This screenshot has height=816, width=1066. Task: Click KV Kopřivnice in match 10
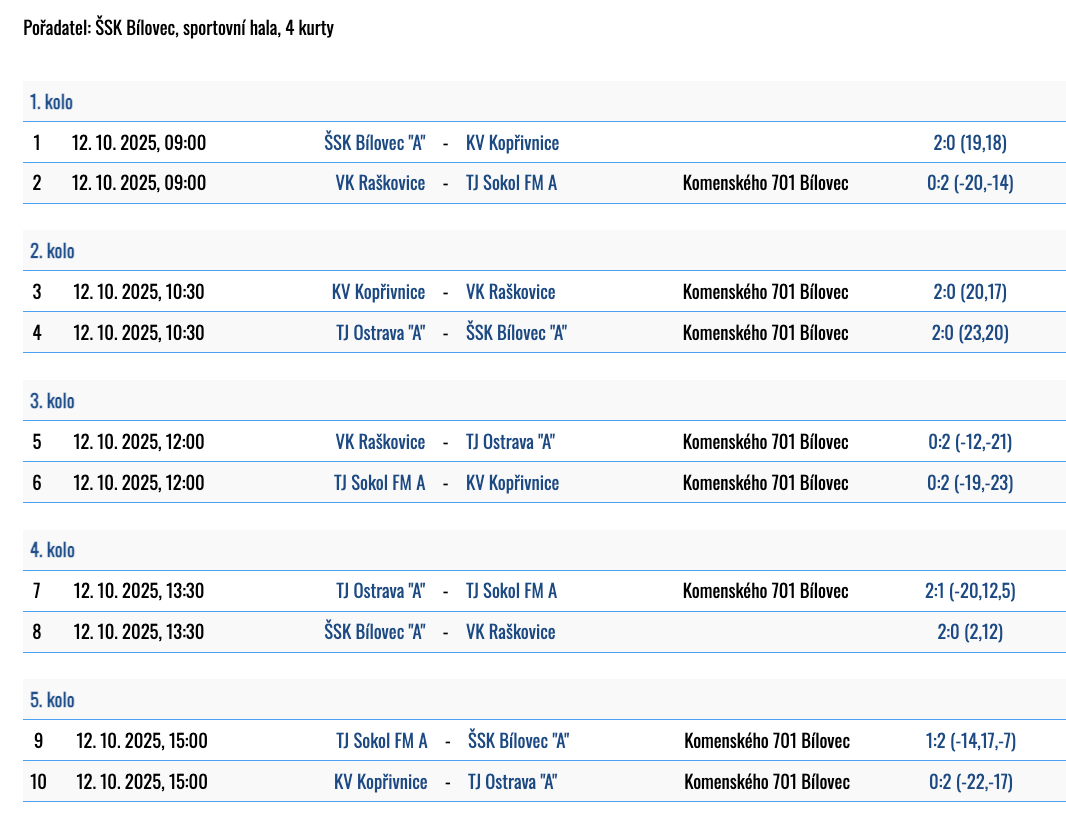[x=380, y=782]
